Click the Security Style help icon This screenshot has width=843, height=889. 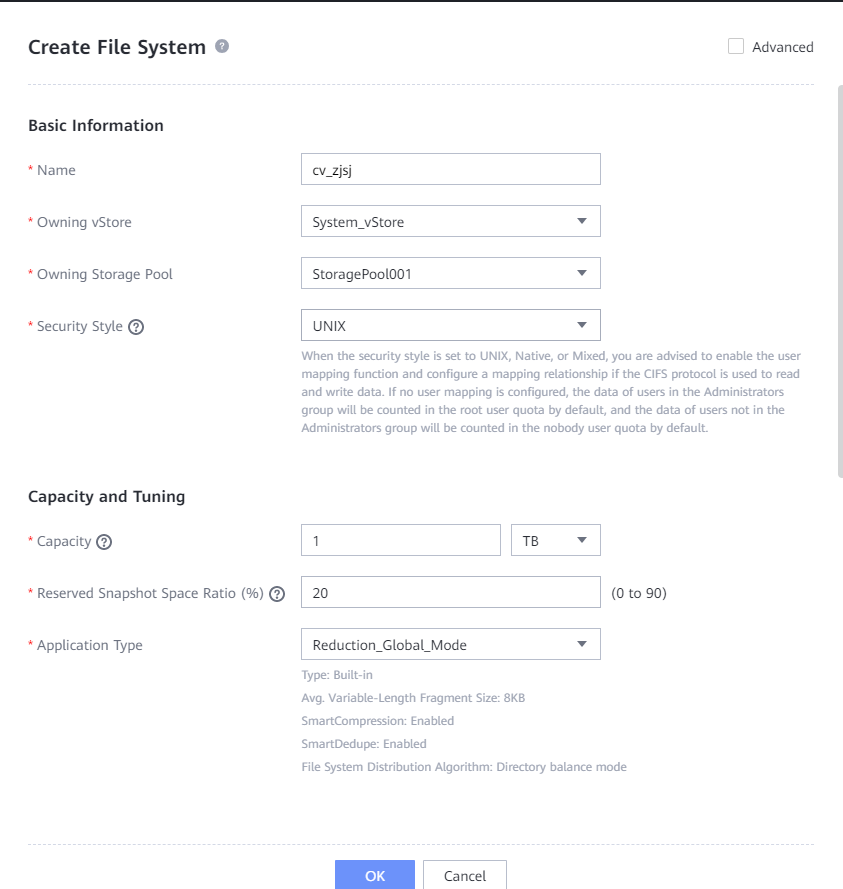pyautogui.click(x=137, y=327)
